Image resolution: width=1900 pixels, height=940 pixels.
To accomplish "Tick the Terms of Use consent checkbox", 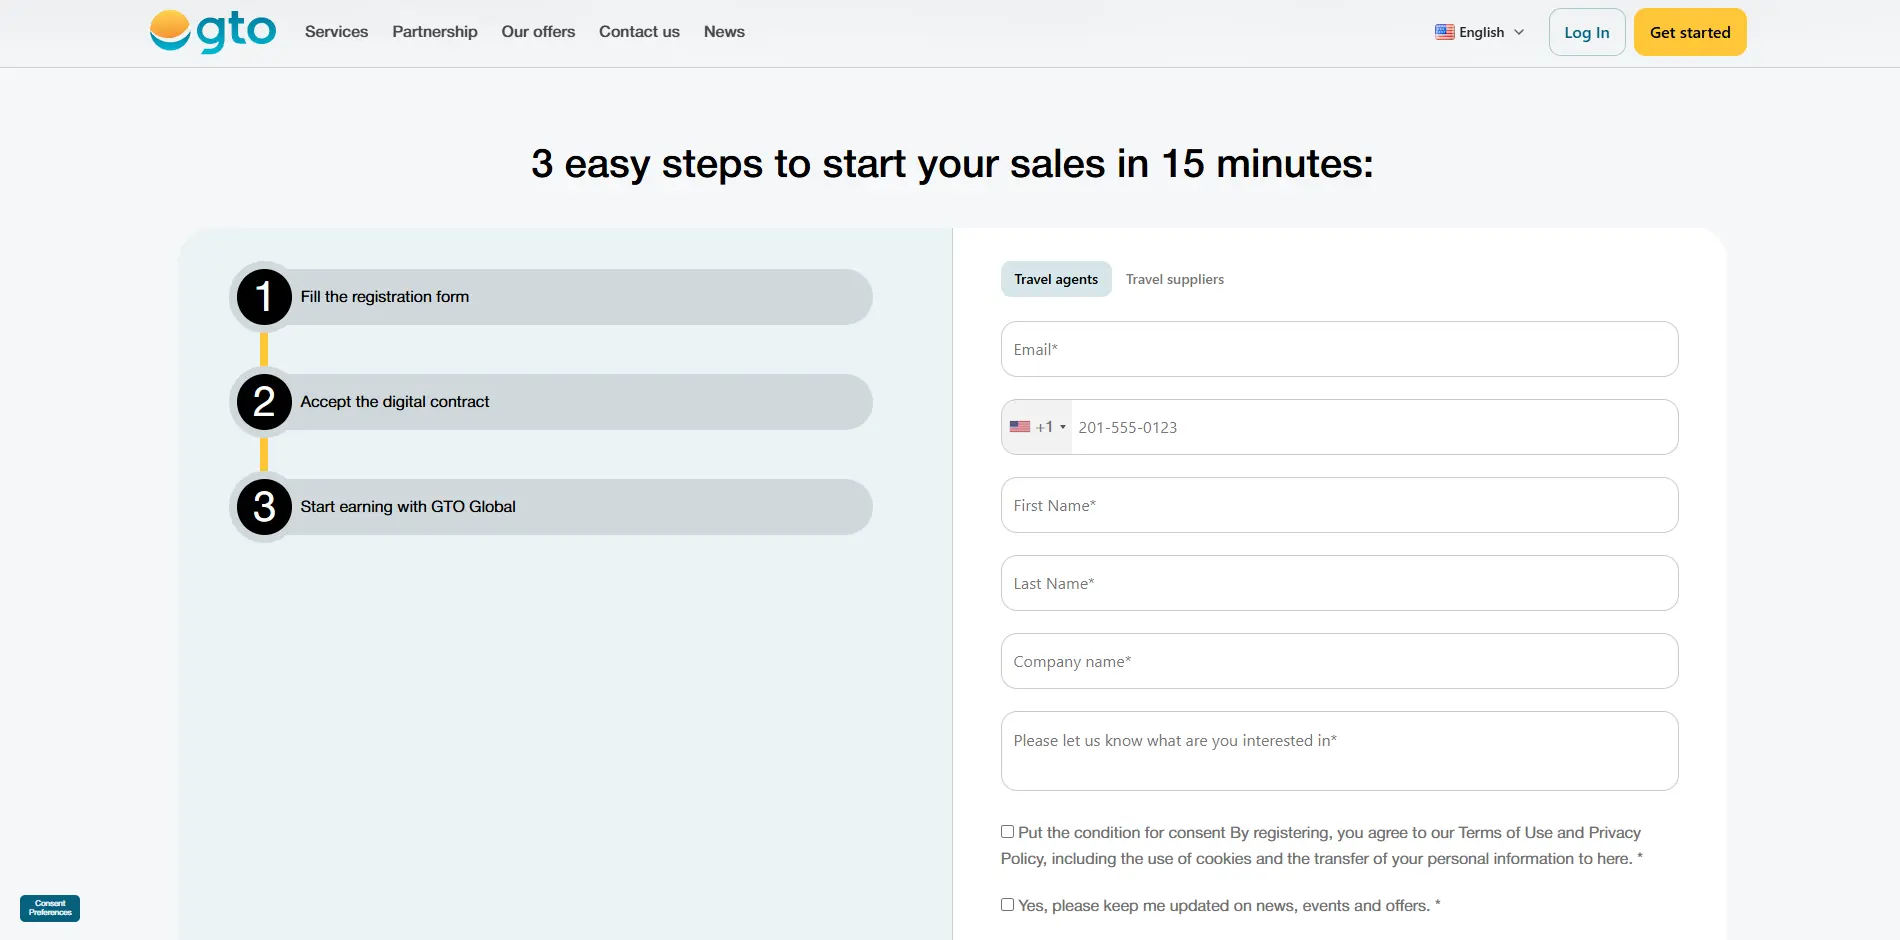I will 1007,832.
